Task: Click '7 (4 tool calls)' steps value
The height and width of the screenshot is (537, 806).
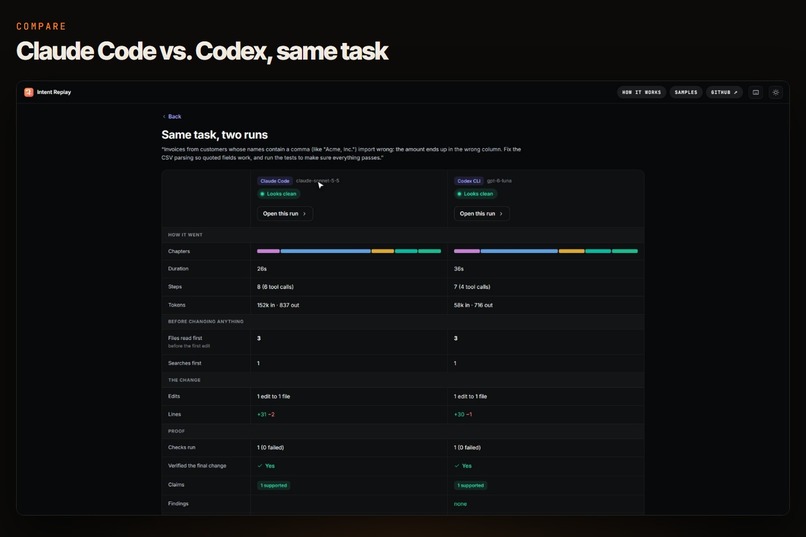Action: coord(472,287)
